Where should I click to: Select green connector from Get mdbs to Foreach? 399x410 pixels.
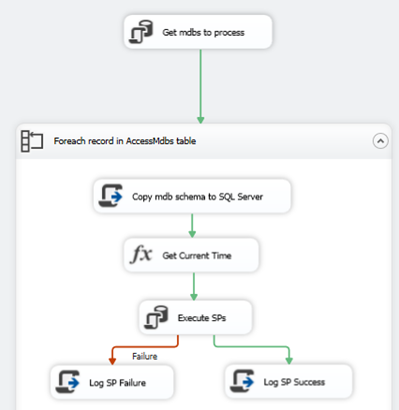[201, 87]
